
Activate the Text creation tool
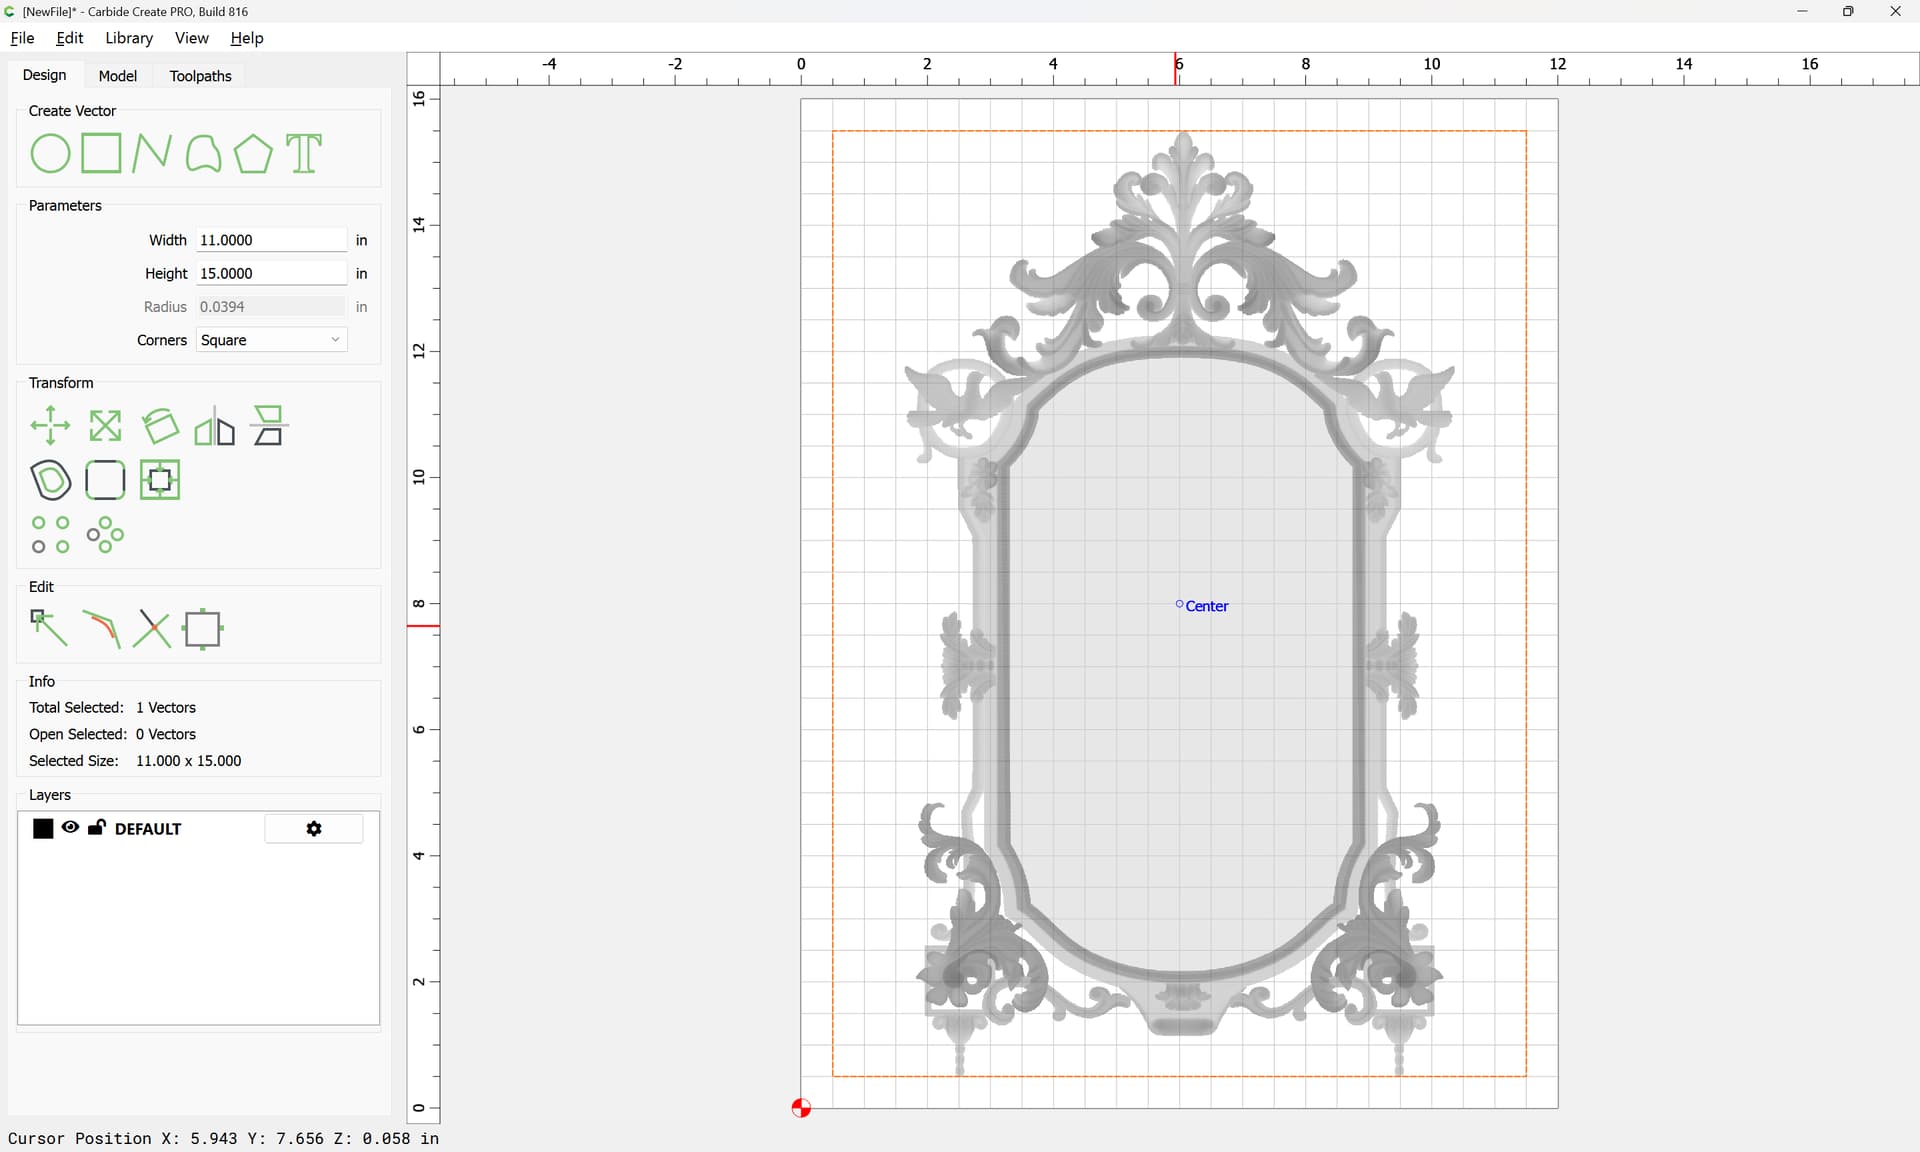coord(304,154)
